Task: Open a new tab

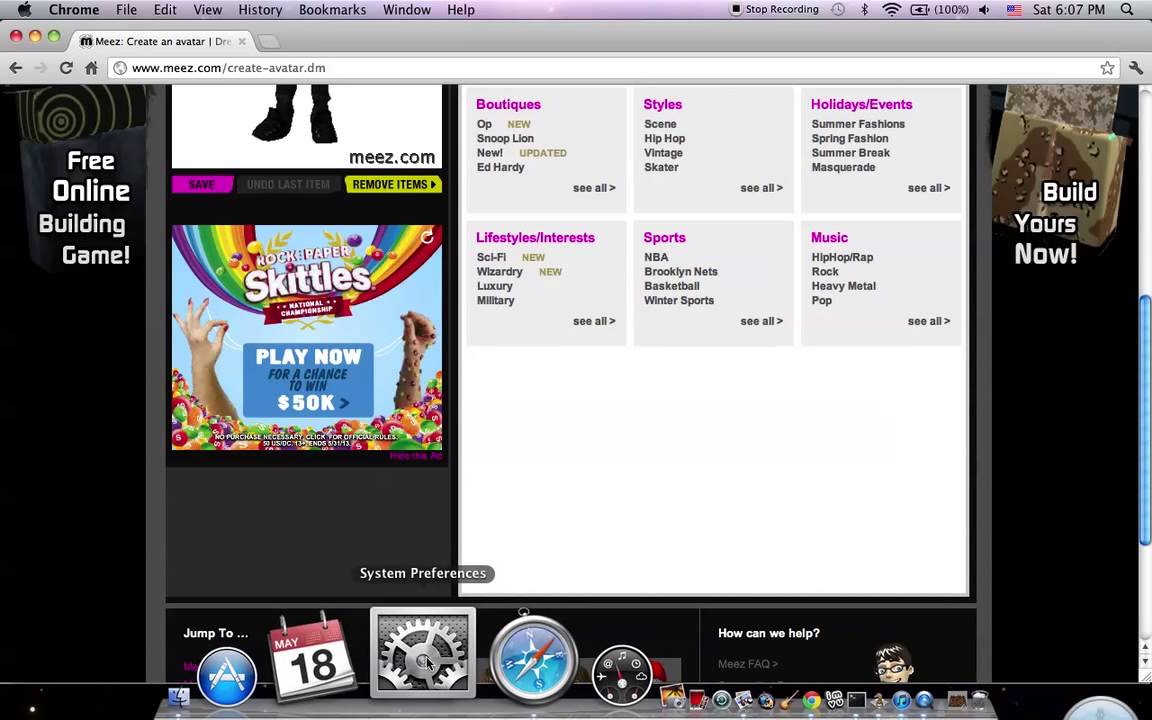Action: tap(269, 42)
